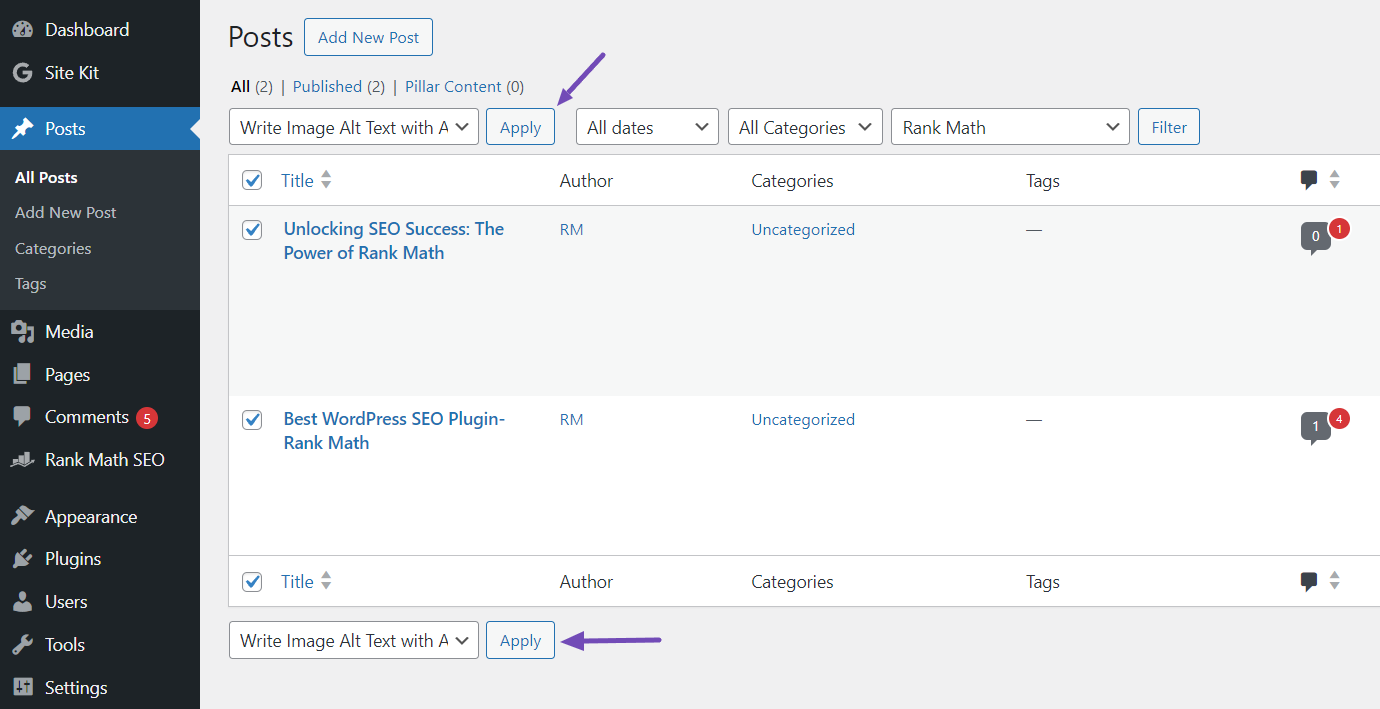Click the Dashboard gauge icon
Viewport: 1380px width, 709px height.
point(22,30)
